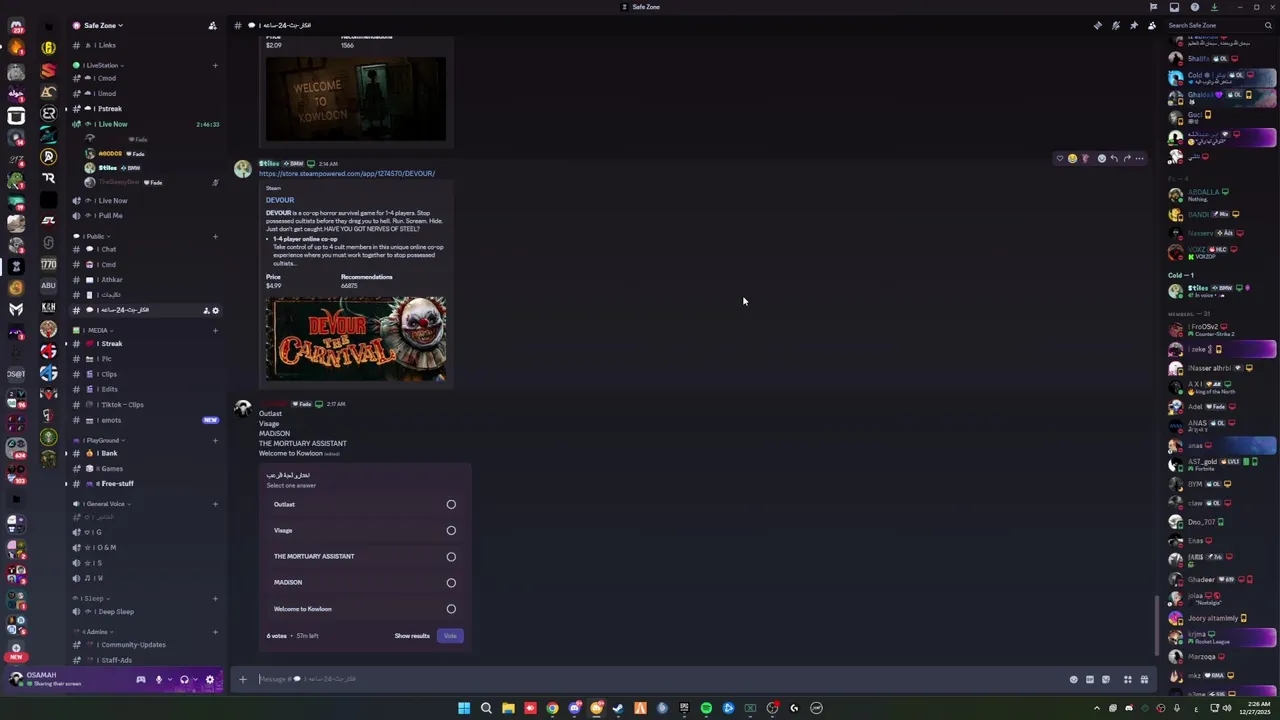The image size is (1280, 720).
Task: Collapse the MEDIA category
Action: point(93,330)
